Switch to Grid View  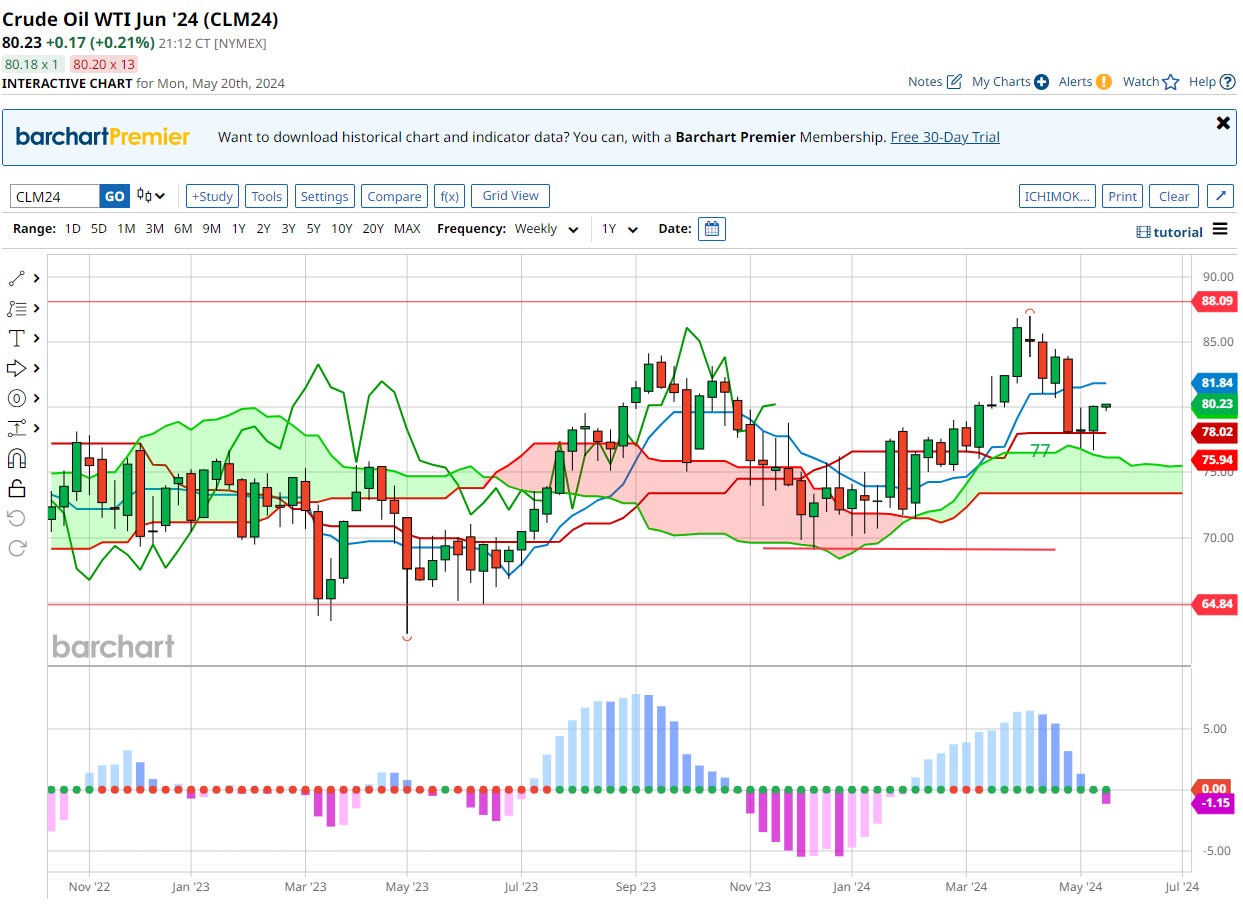(511, 195)
